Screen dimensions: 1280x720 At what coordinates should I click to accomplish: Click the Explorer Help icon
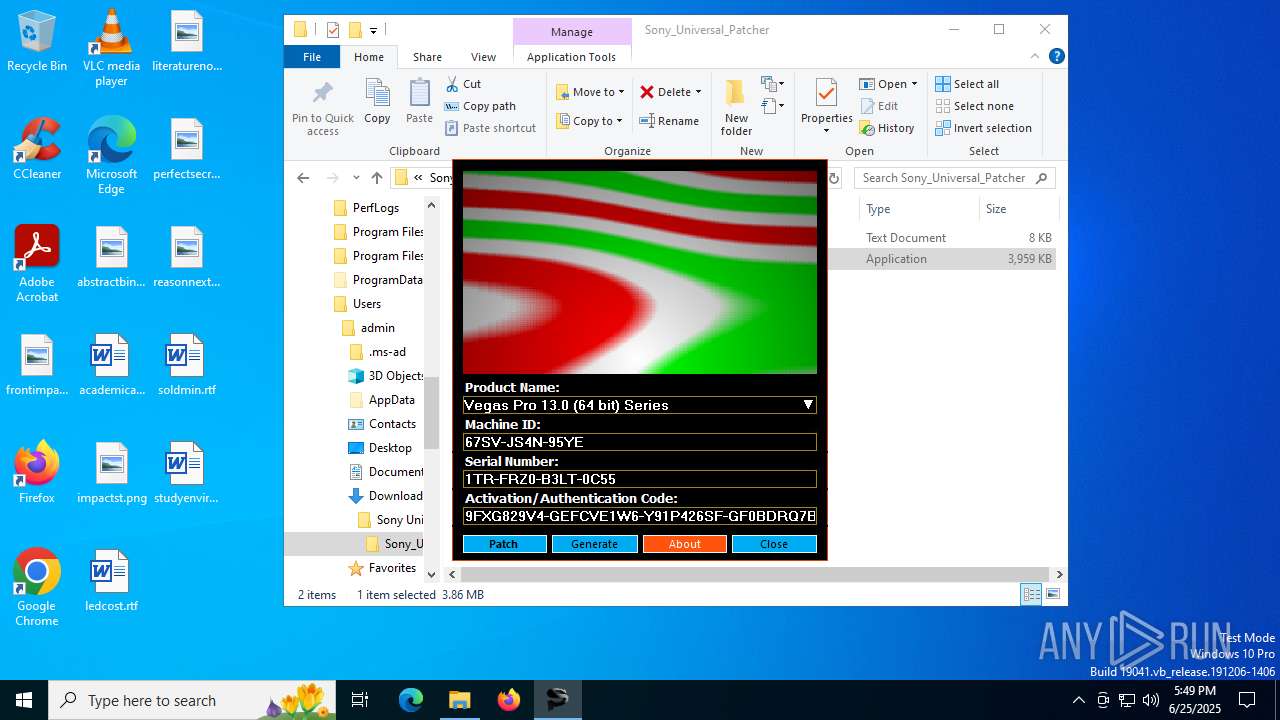point(1056,57)
